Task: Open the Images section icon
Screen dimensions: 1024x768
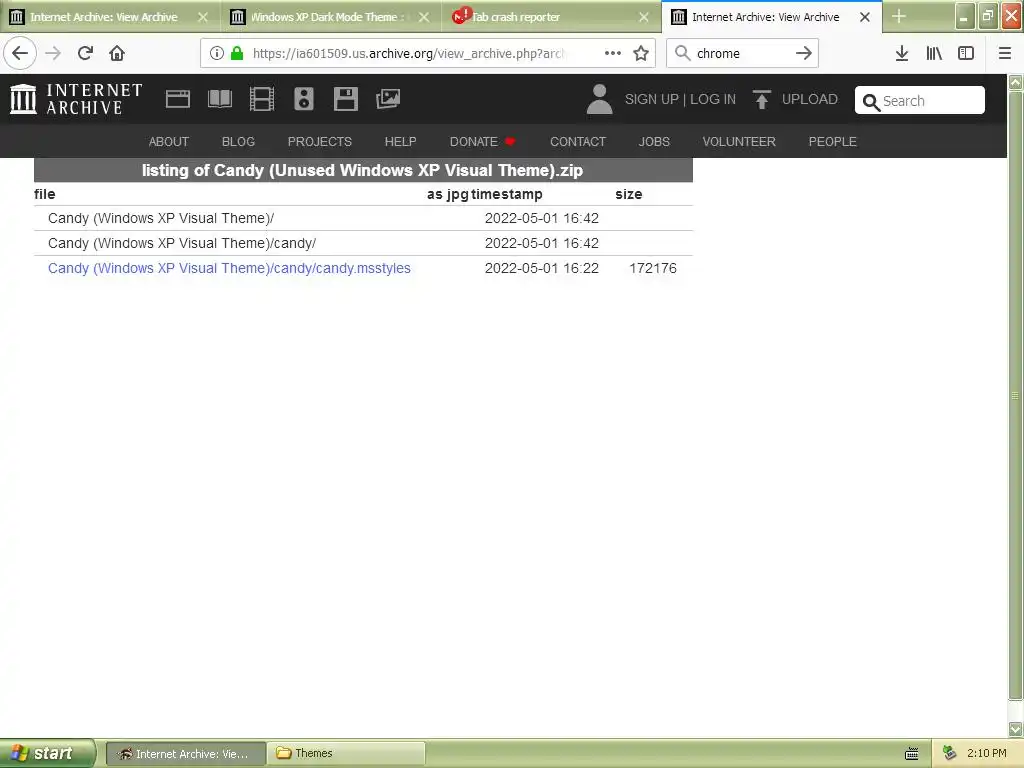Action: 388,99
